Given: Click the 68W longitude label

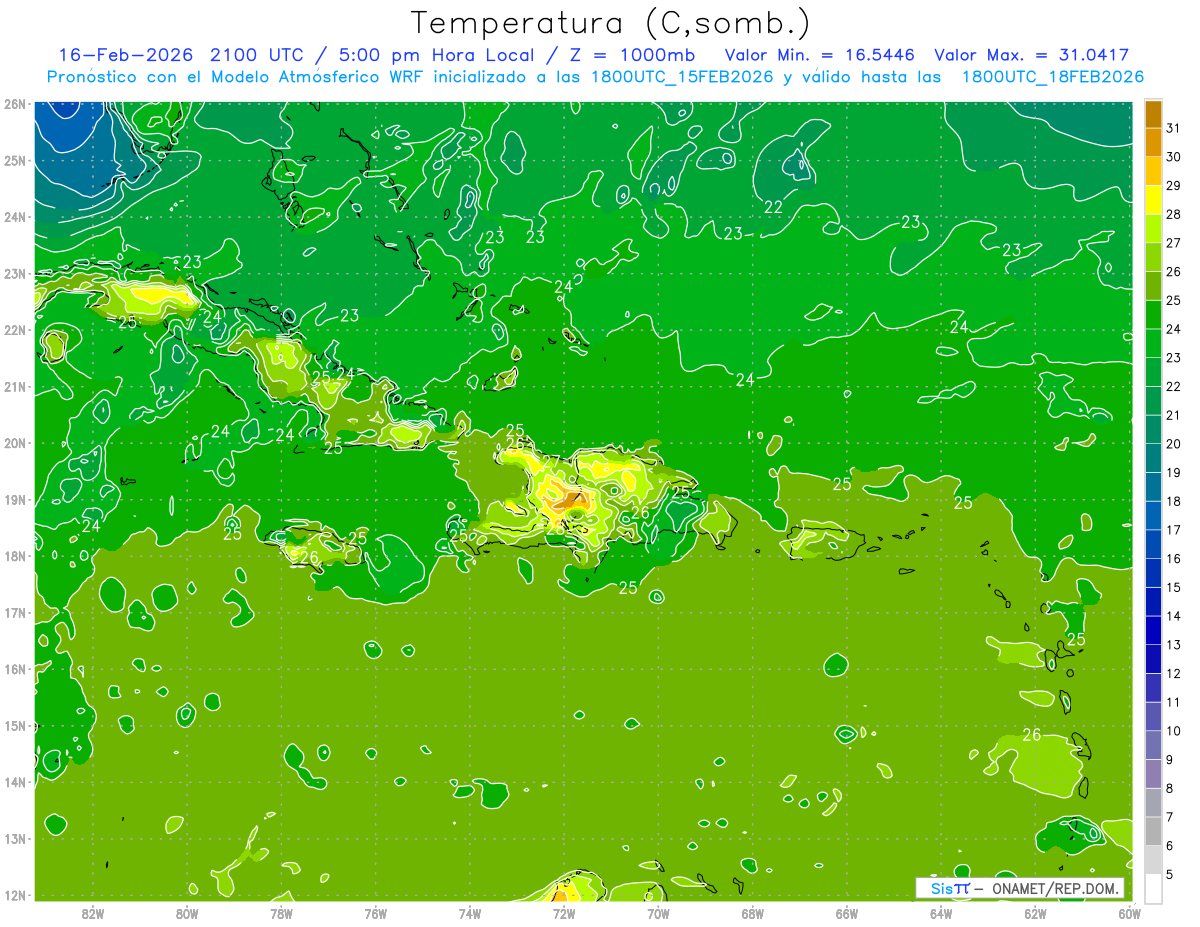Looking at the screenshot, I should pyautogui.click(x=752, y=912).
